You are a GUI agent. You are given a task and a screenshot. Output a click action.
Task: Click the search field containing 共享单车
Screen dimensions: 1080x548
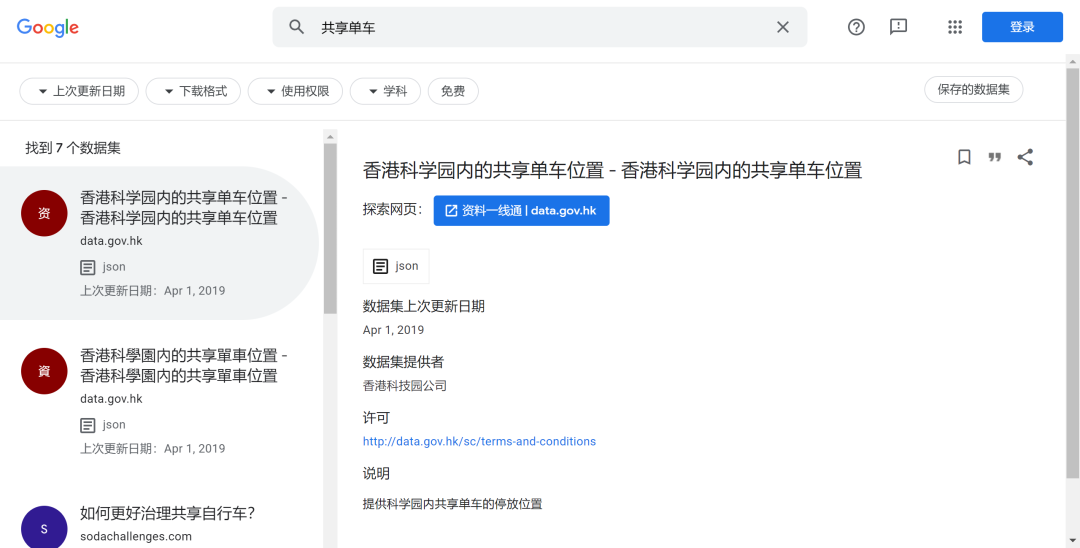coord(540,27)
